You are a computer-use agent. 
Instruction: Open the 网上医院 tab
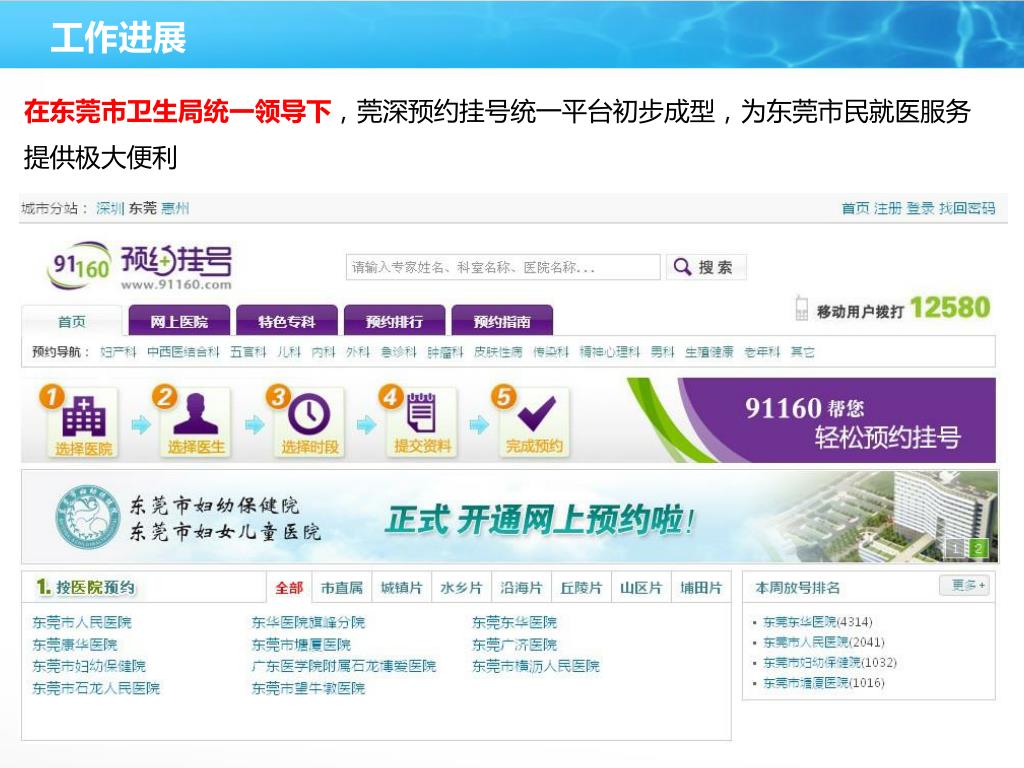tap(179, 321)
